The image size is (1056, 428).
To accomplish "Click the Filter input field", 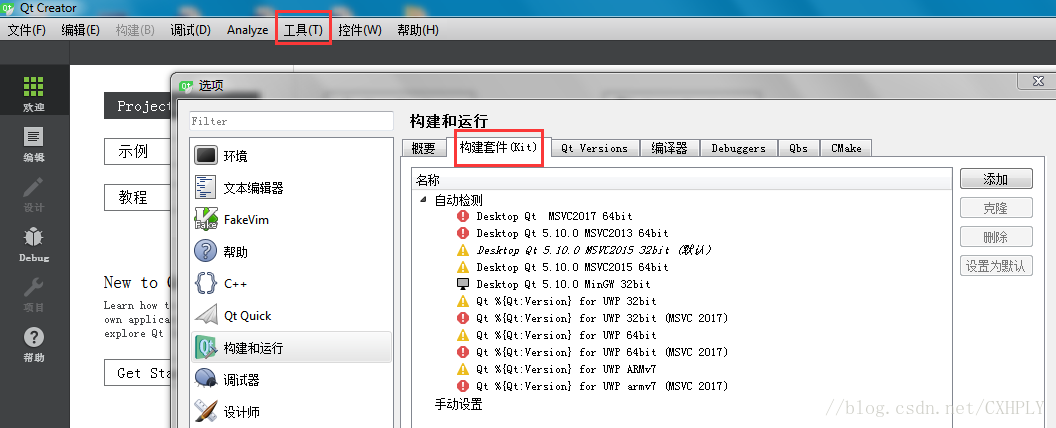I will point(291,121).
